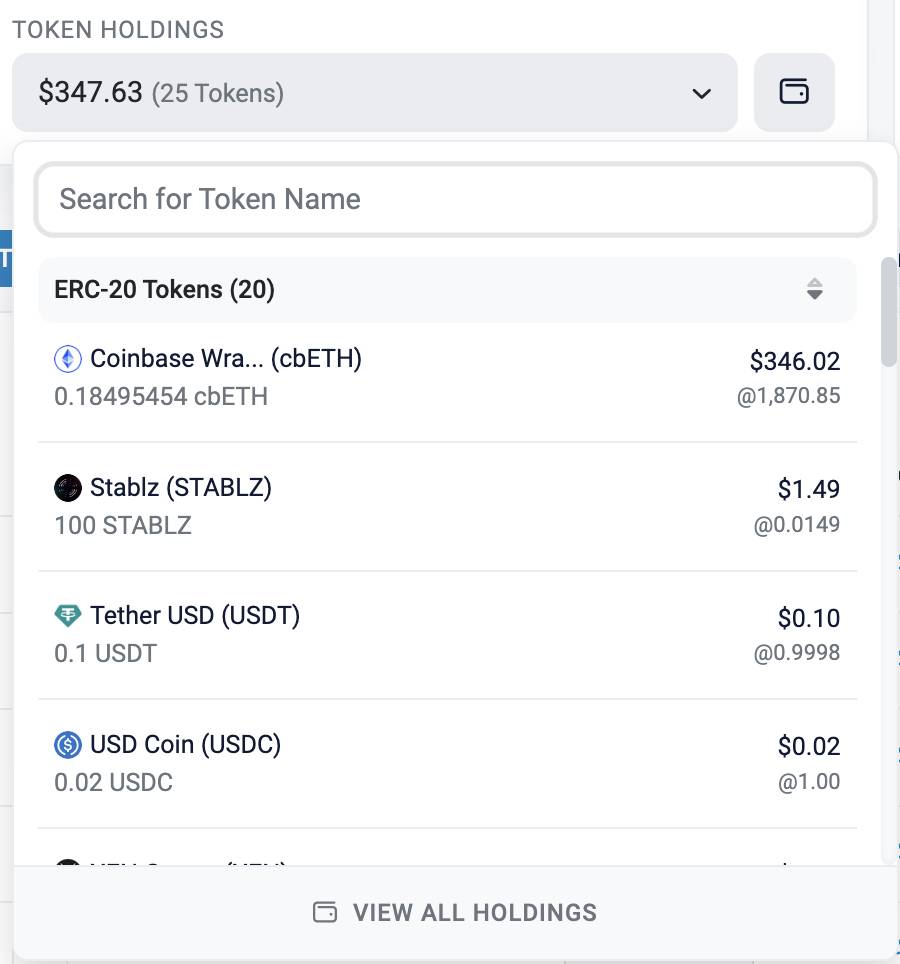Select the Stablz (STABLZ) token row
The width and height of the screenshot is (900, 964).
tap(447, 507)
